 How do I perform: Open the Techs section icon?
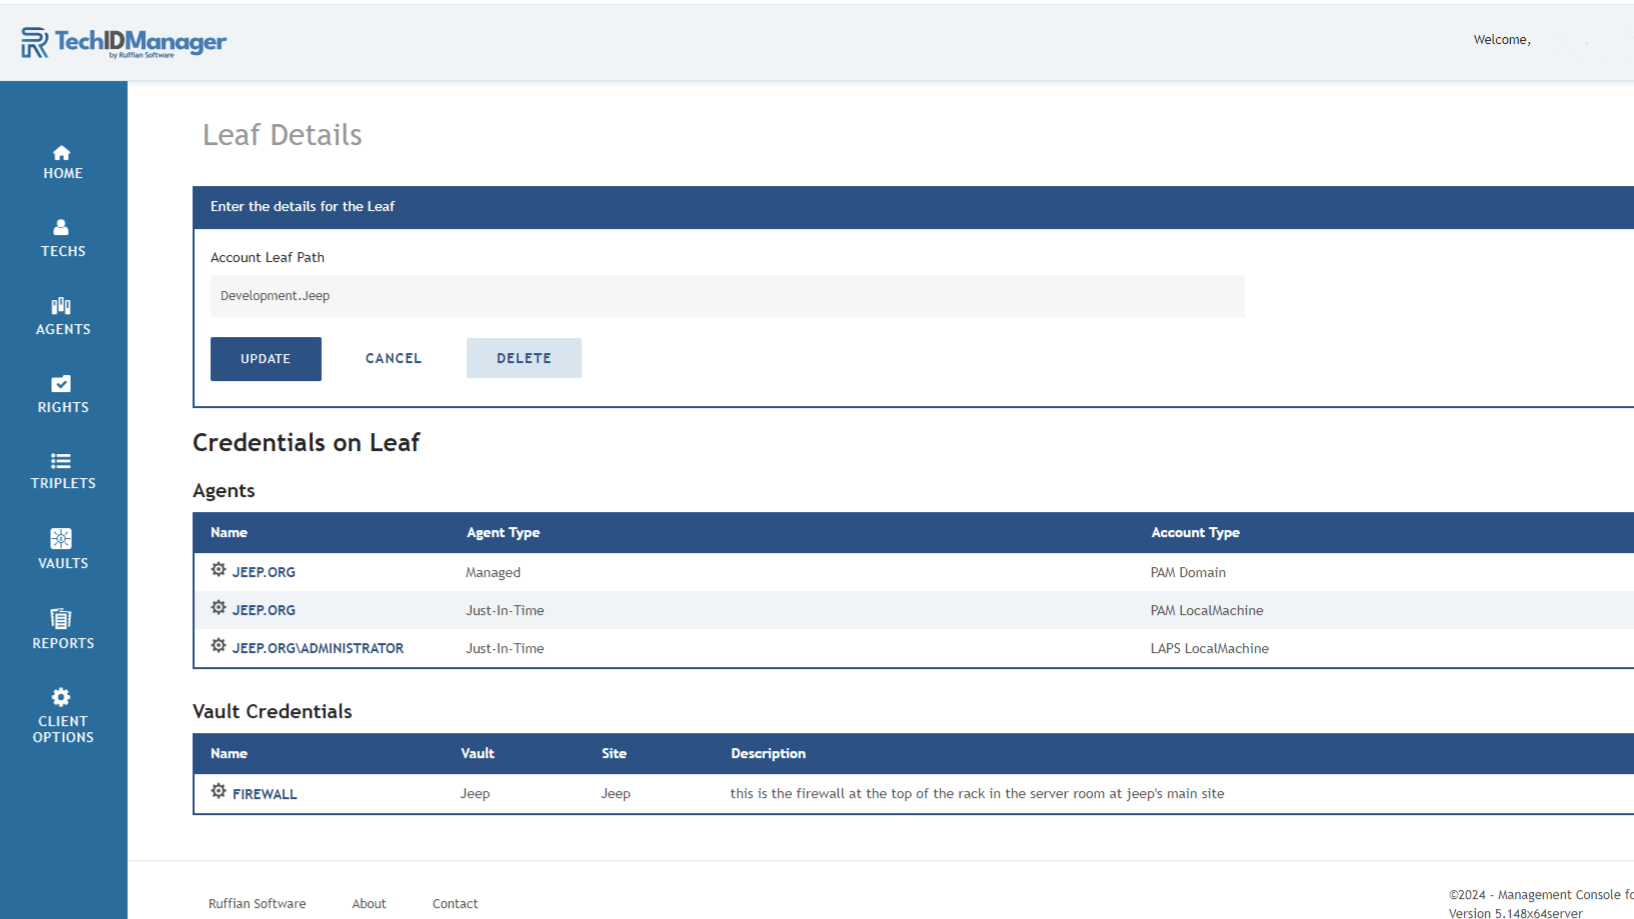(61, 228)
